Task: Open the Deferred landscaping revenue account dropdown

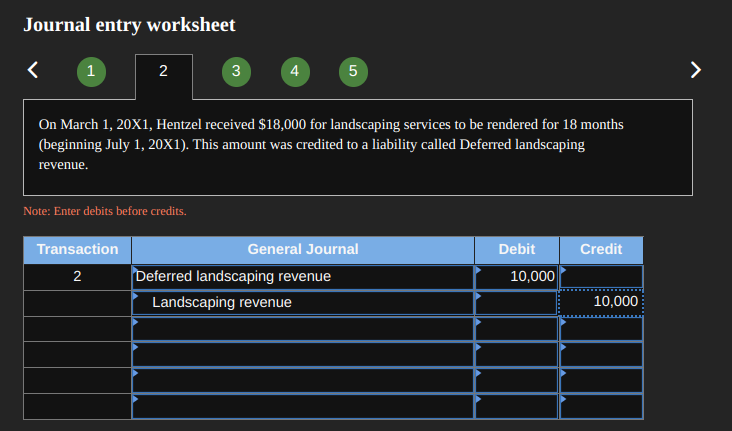Action: (303, 277)
